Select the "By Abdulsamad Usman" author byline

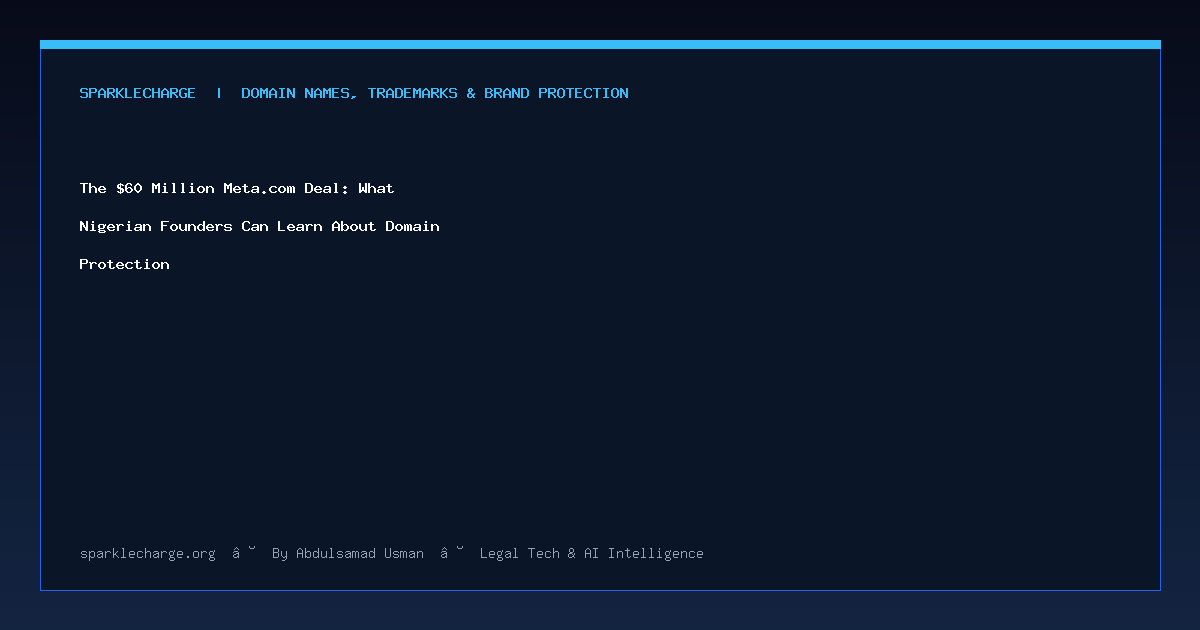[x=348, y=553]
